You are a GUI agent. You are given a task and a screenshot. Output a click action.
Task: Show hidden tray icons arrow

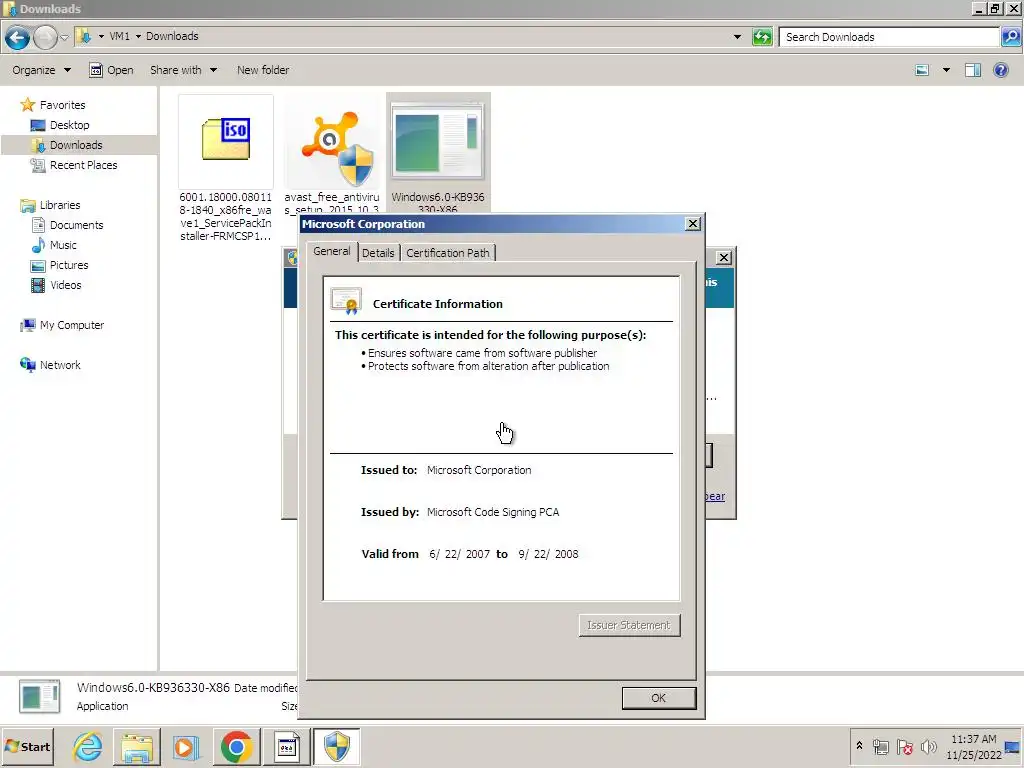[x=859, y=746]
